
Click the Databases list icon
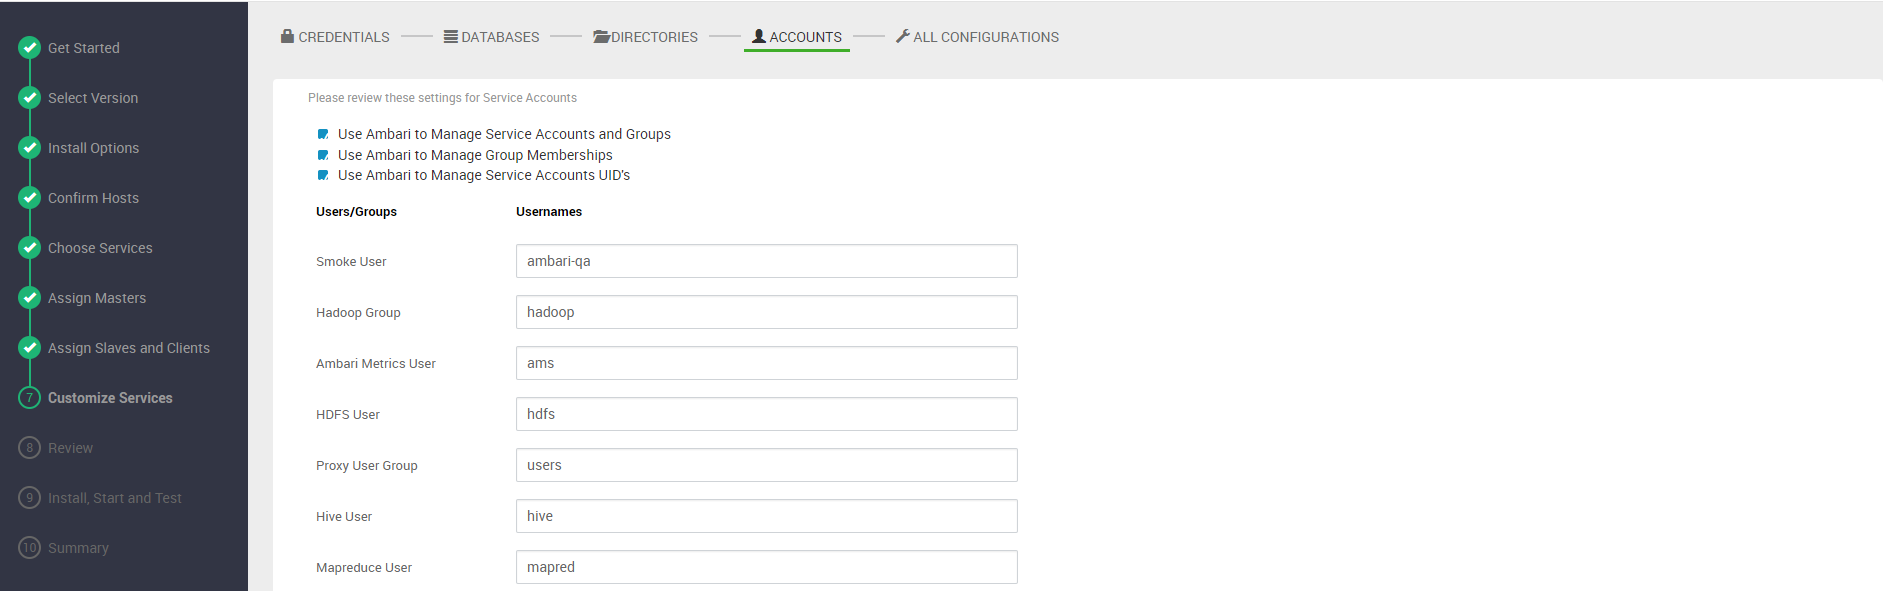coord(451,36)
